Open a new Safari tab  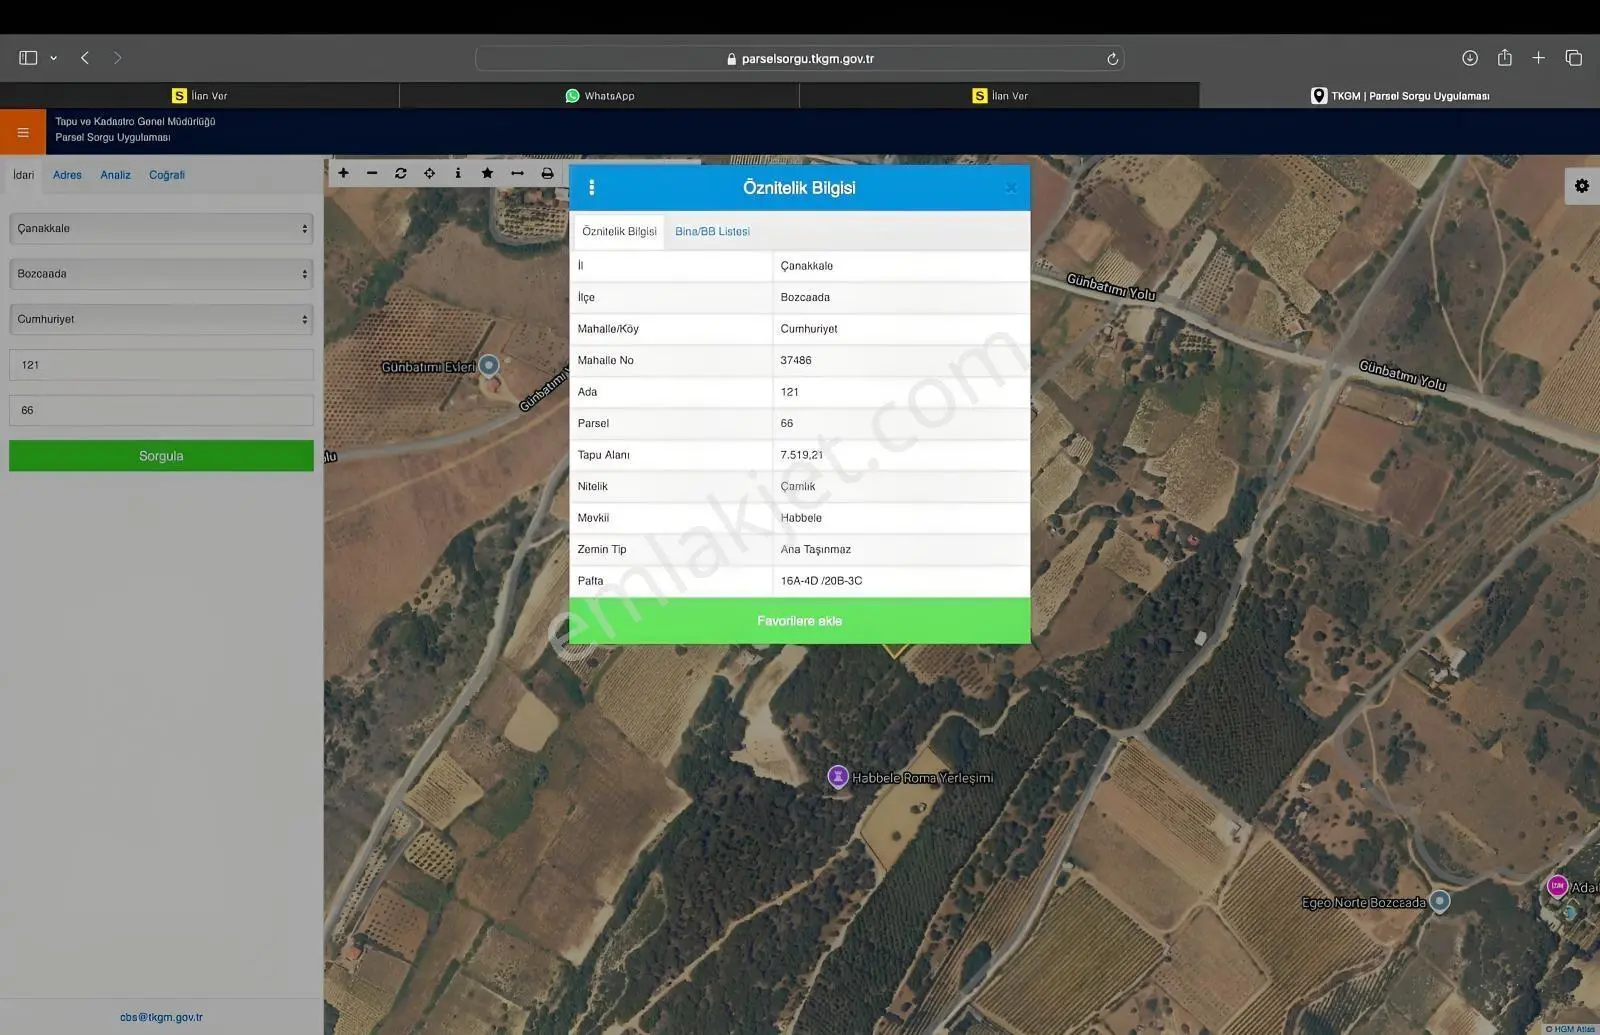[1539, 58]
